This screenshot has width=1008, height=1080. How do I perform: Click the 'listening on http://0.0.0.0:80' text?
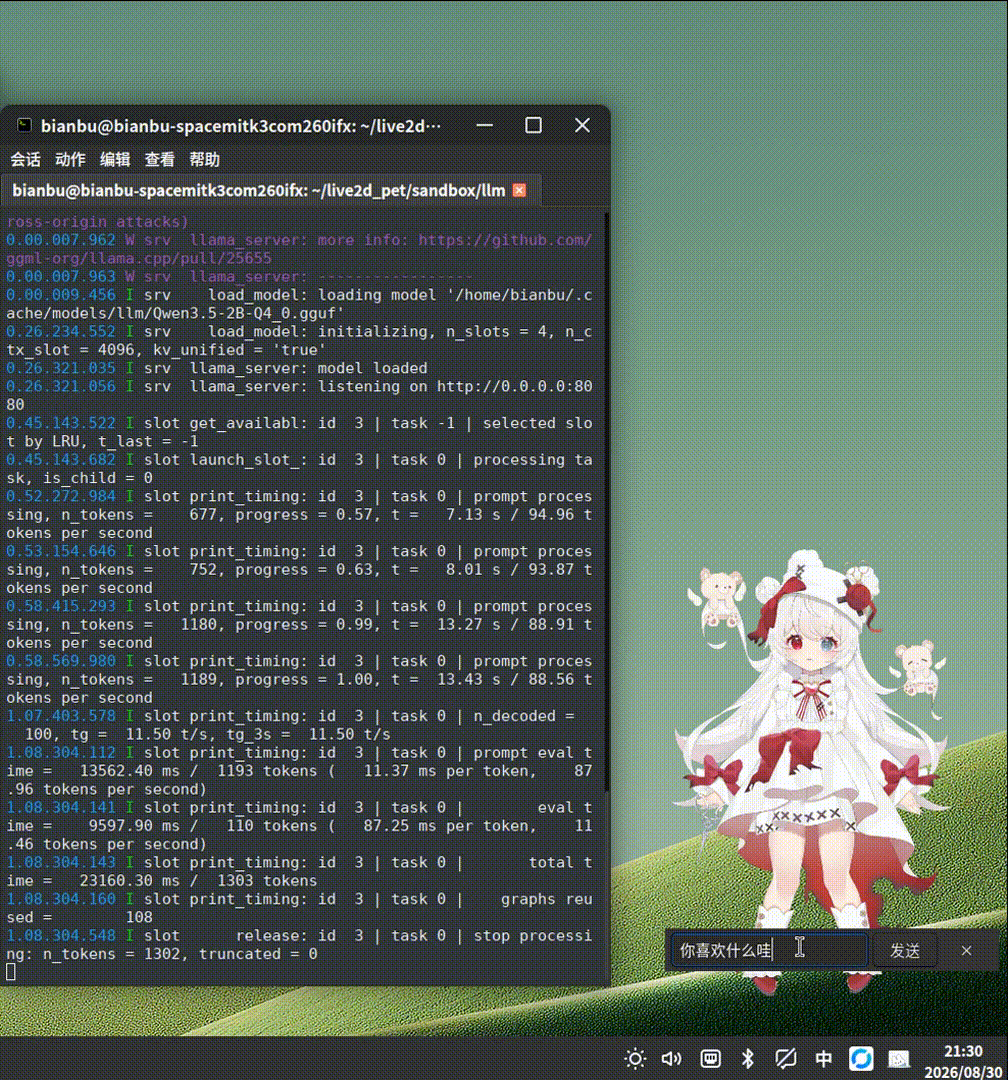click(455, 386)
